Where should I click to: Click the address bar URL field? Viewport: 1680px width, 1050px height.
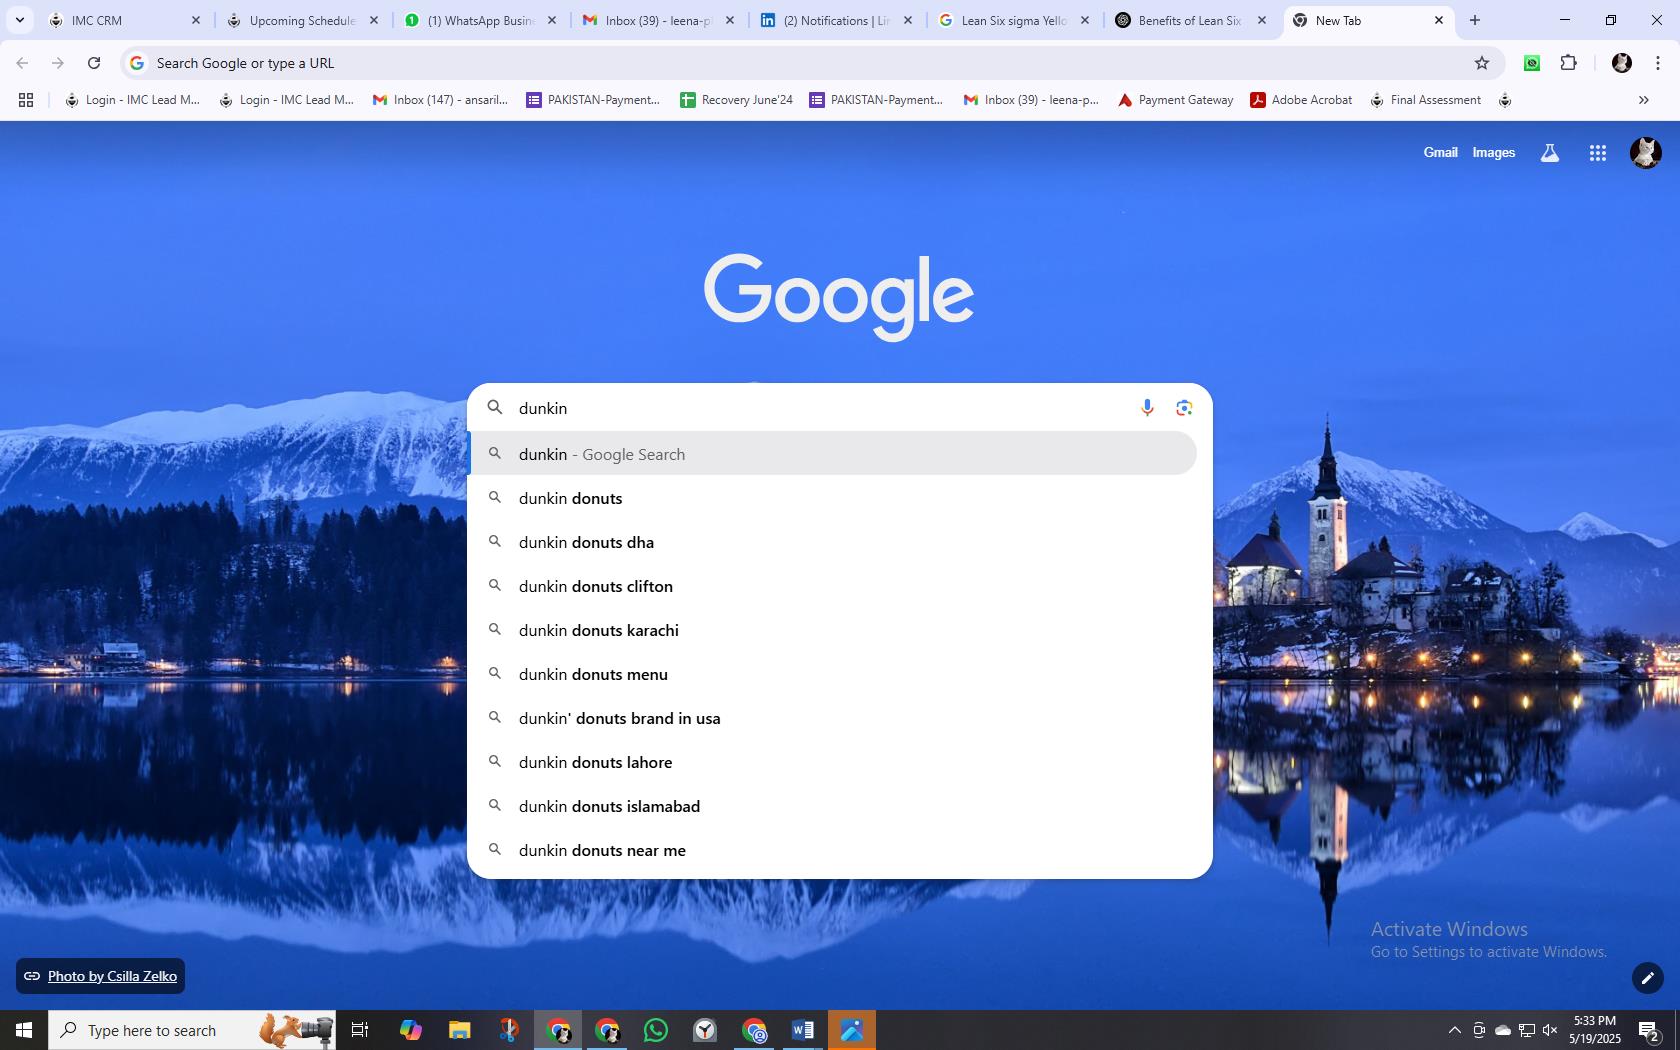pos(800,63)
